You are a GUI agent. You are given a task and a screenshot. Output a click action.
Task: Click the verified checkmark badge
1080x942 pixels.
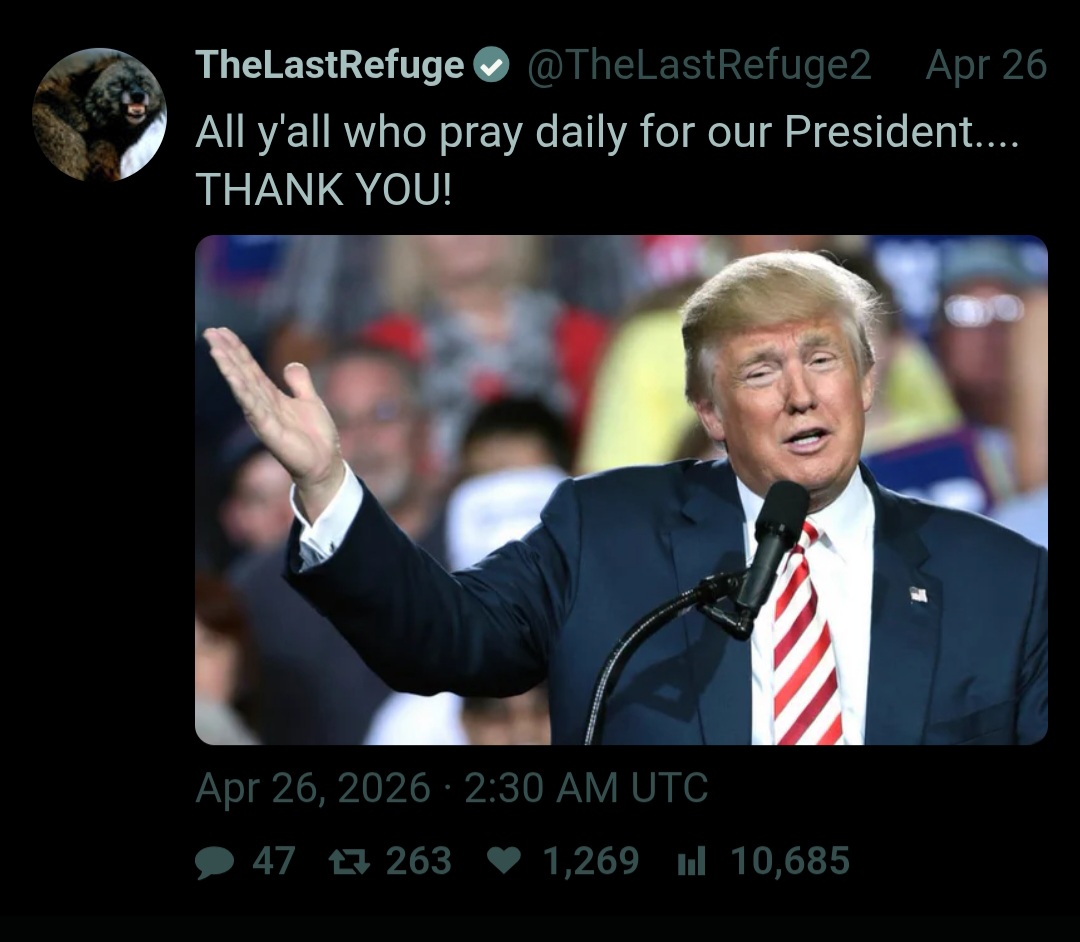[491, 66]
